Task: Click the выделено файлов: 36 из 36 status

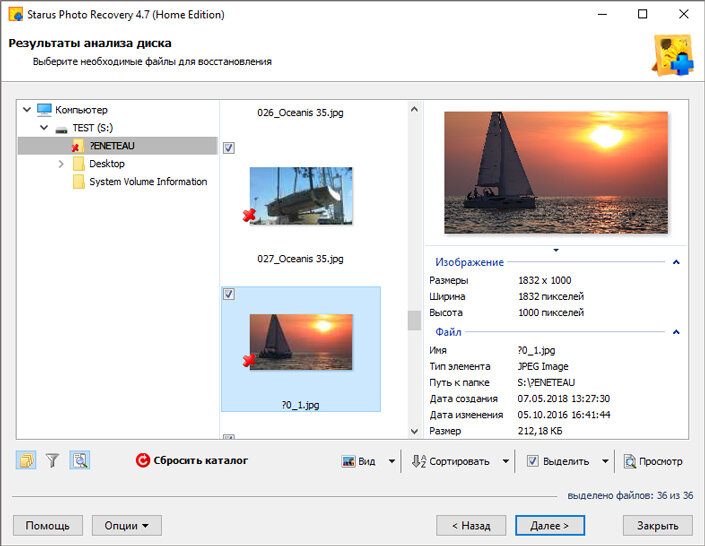Action: pyautogui.click(x=630, y=495)
